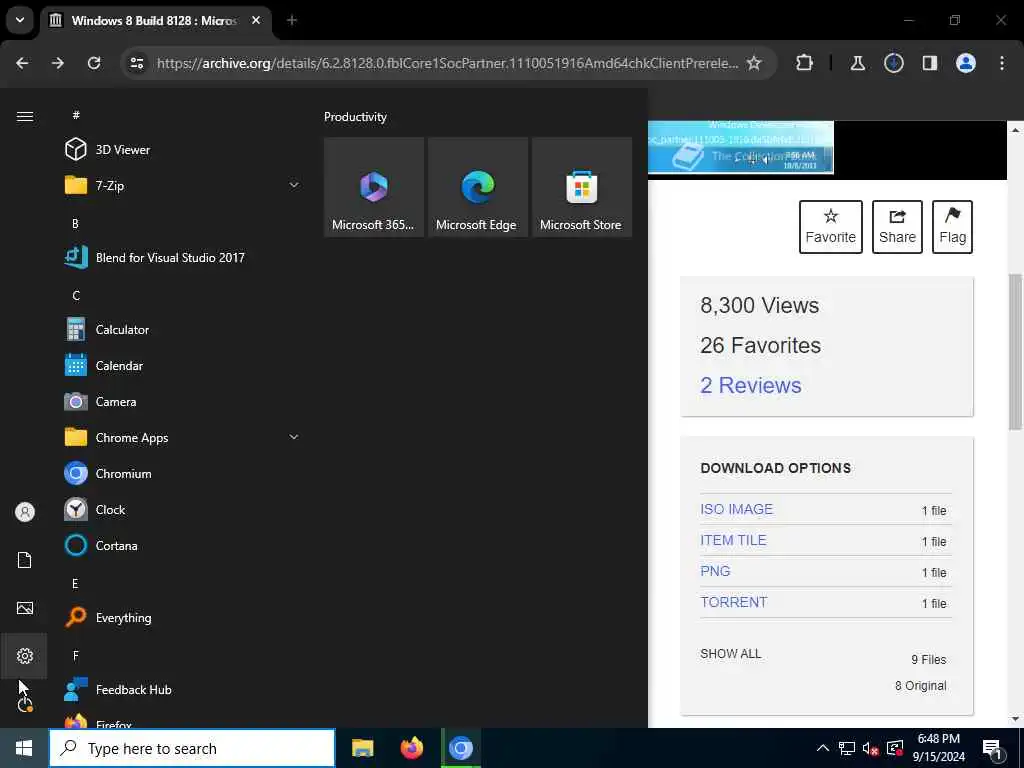The height and width of the screenshot is (768, 1024).
Task: Open the browser profile avatar
Action: [966, 63]
